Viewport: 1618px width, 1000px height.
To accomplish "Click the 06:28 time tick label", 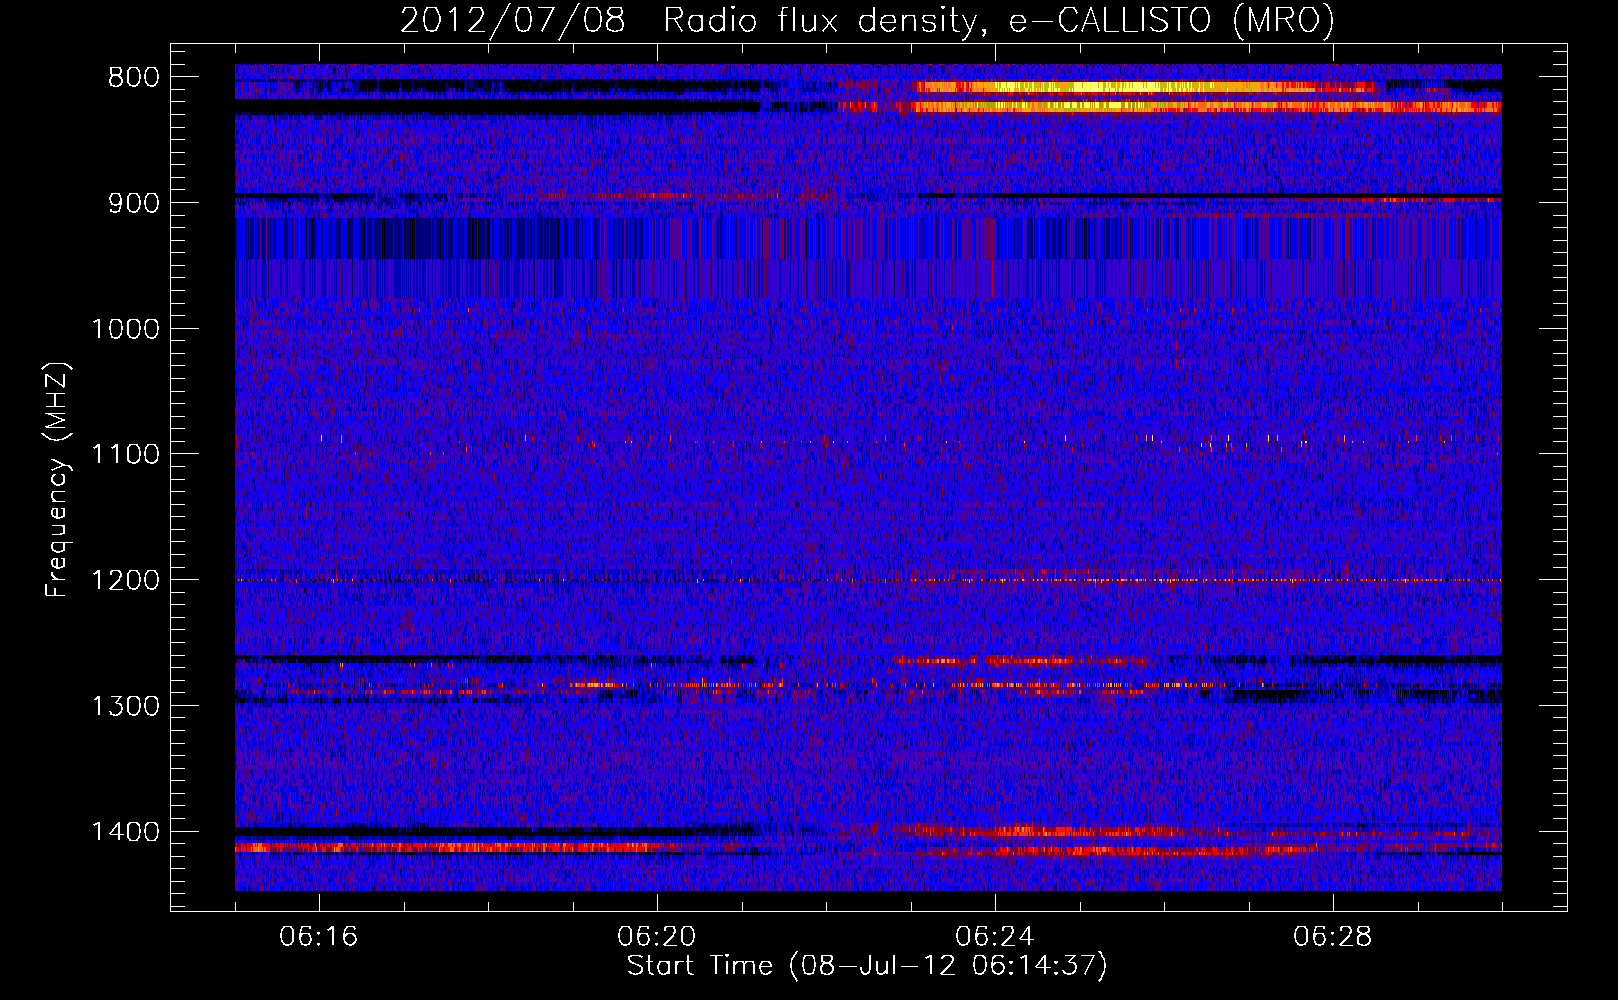I will [1333, 937].
